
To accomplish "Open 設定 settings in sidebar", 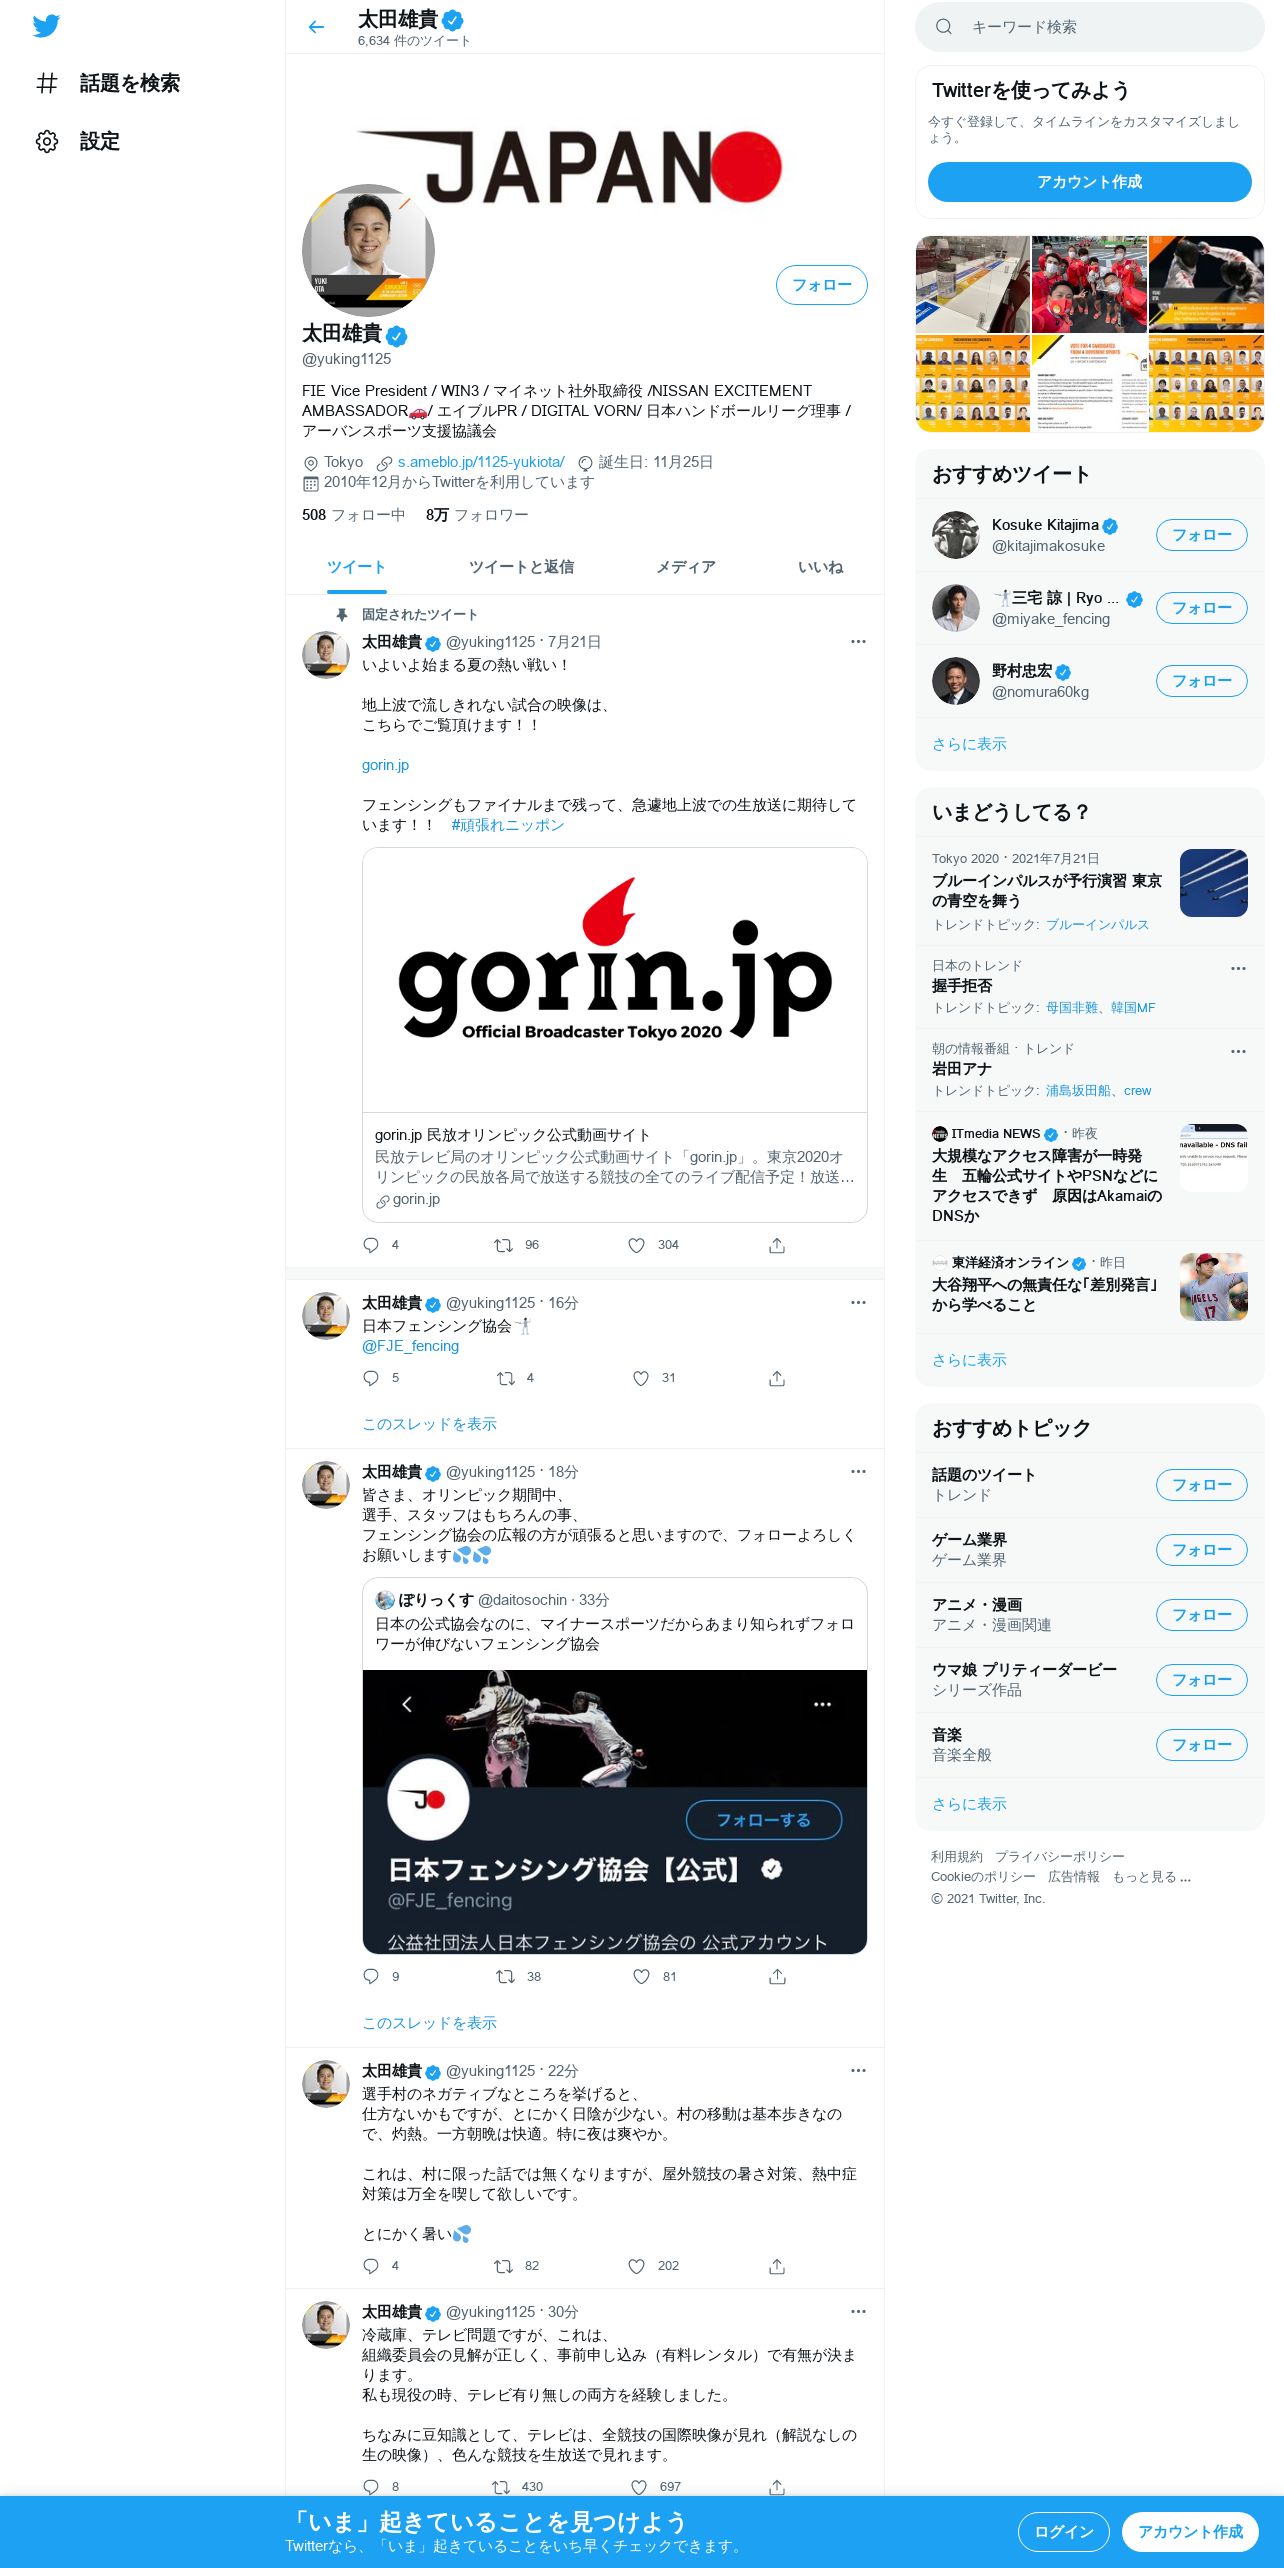I will pos(78,141).
